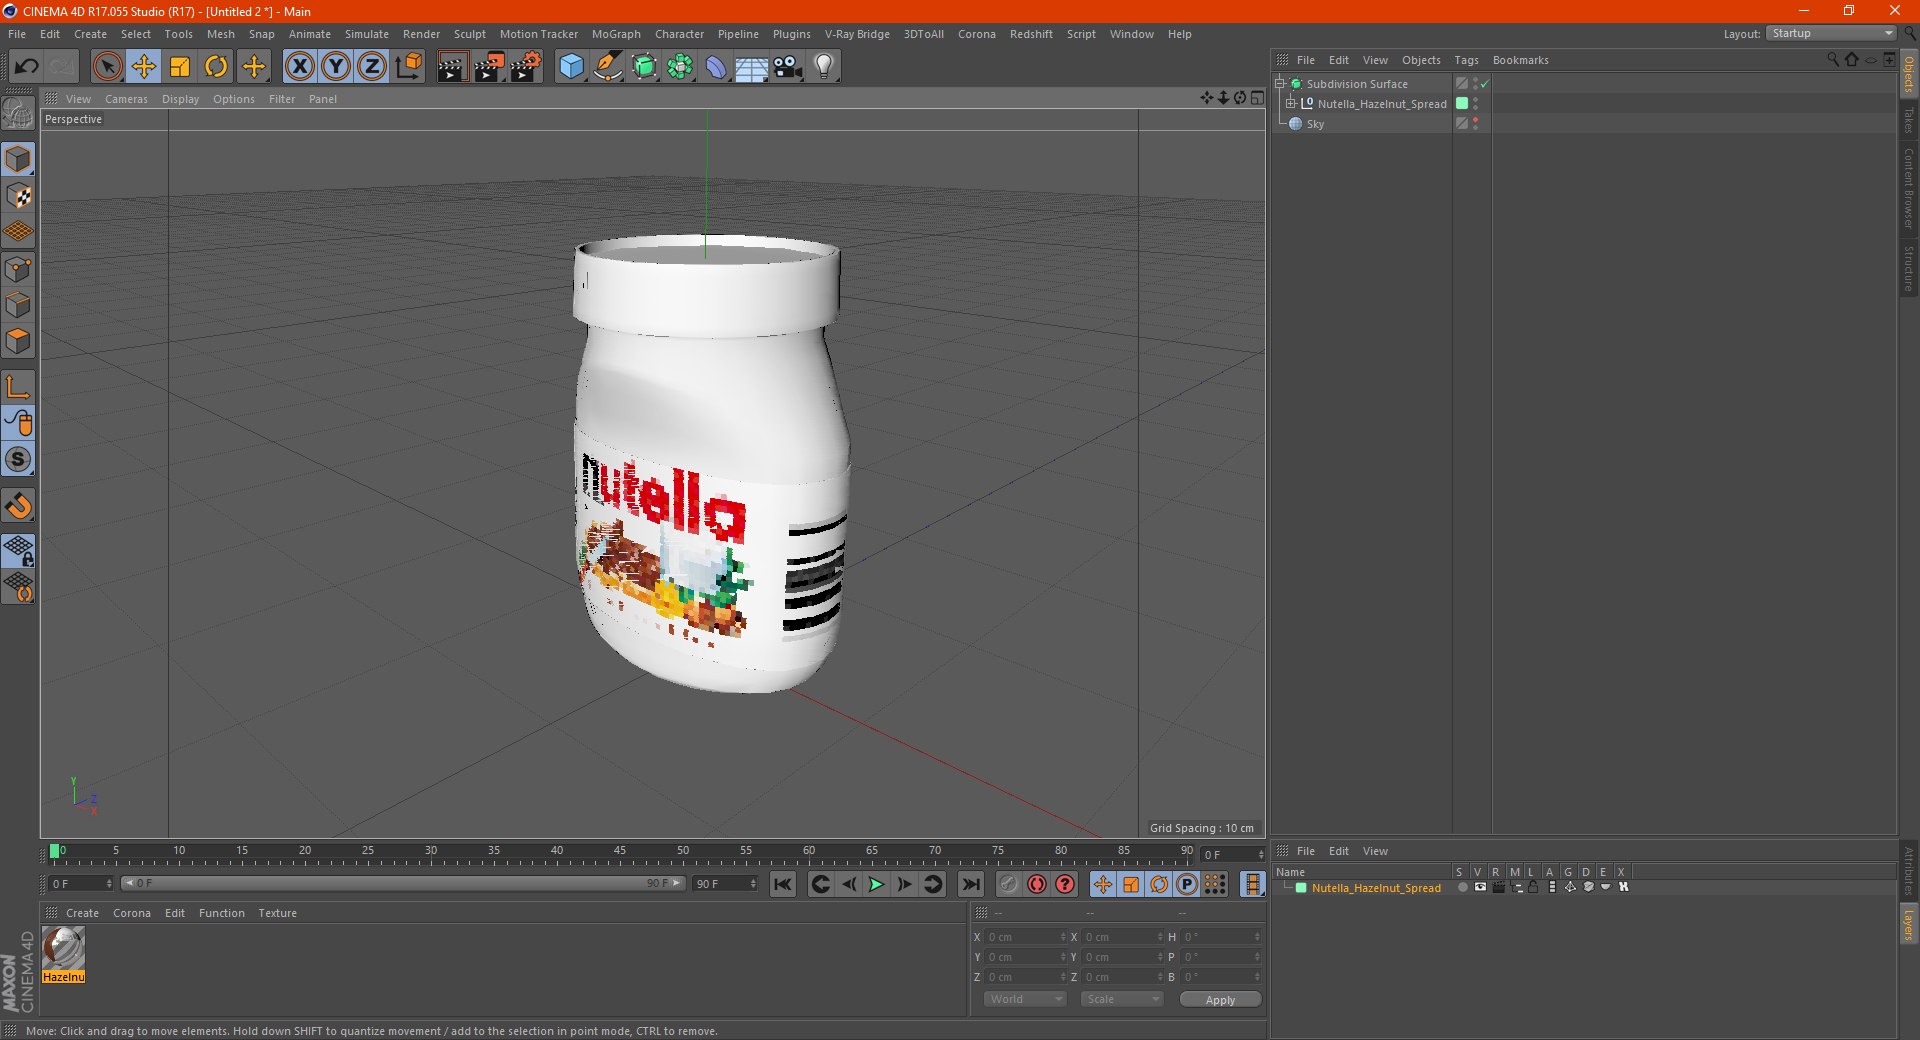Toggle layer visibility eye for Nutella_Hazelnut_Spread
This screenshot has height=1040, width=1920.
tap(1480, 888)
